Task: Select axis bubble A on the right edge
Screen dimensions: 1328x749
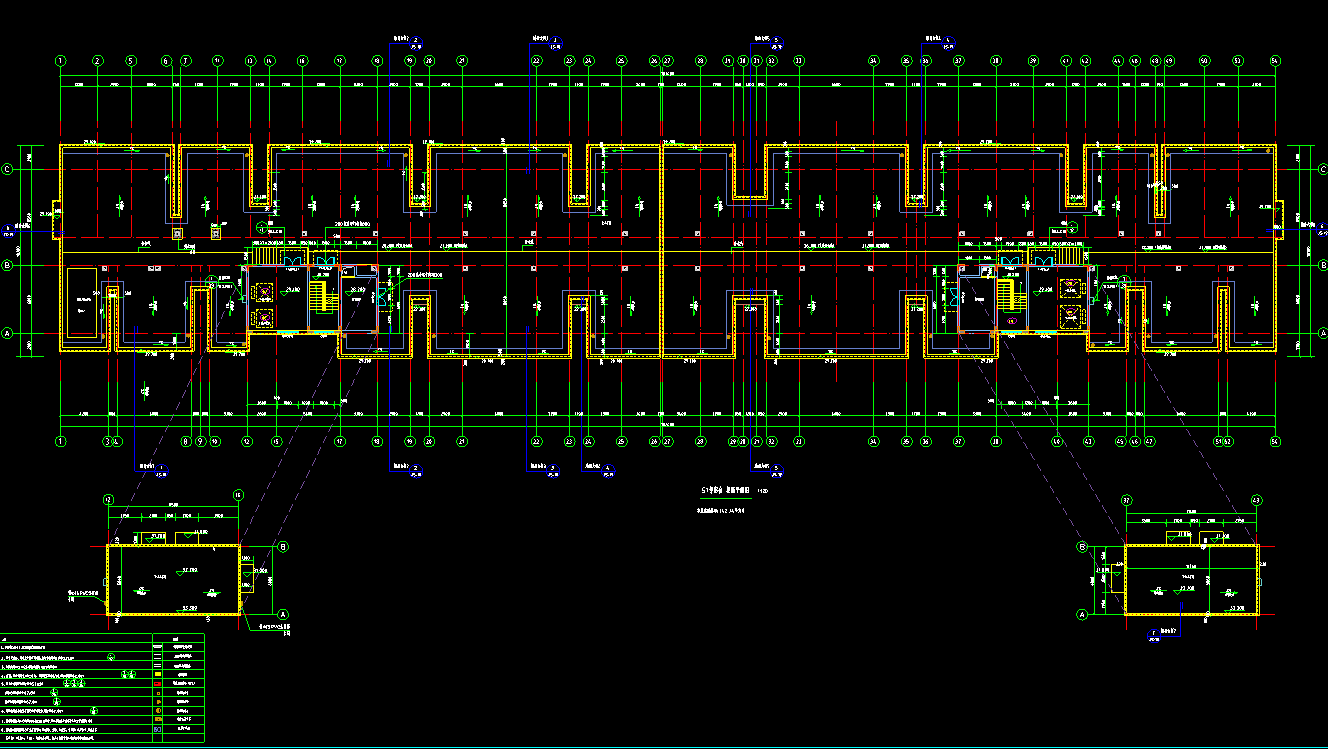Action: (x=1321, y=333)
